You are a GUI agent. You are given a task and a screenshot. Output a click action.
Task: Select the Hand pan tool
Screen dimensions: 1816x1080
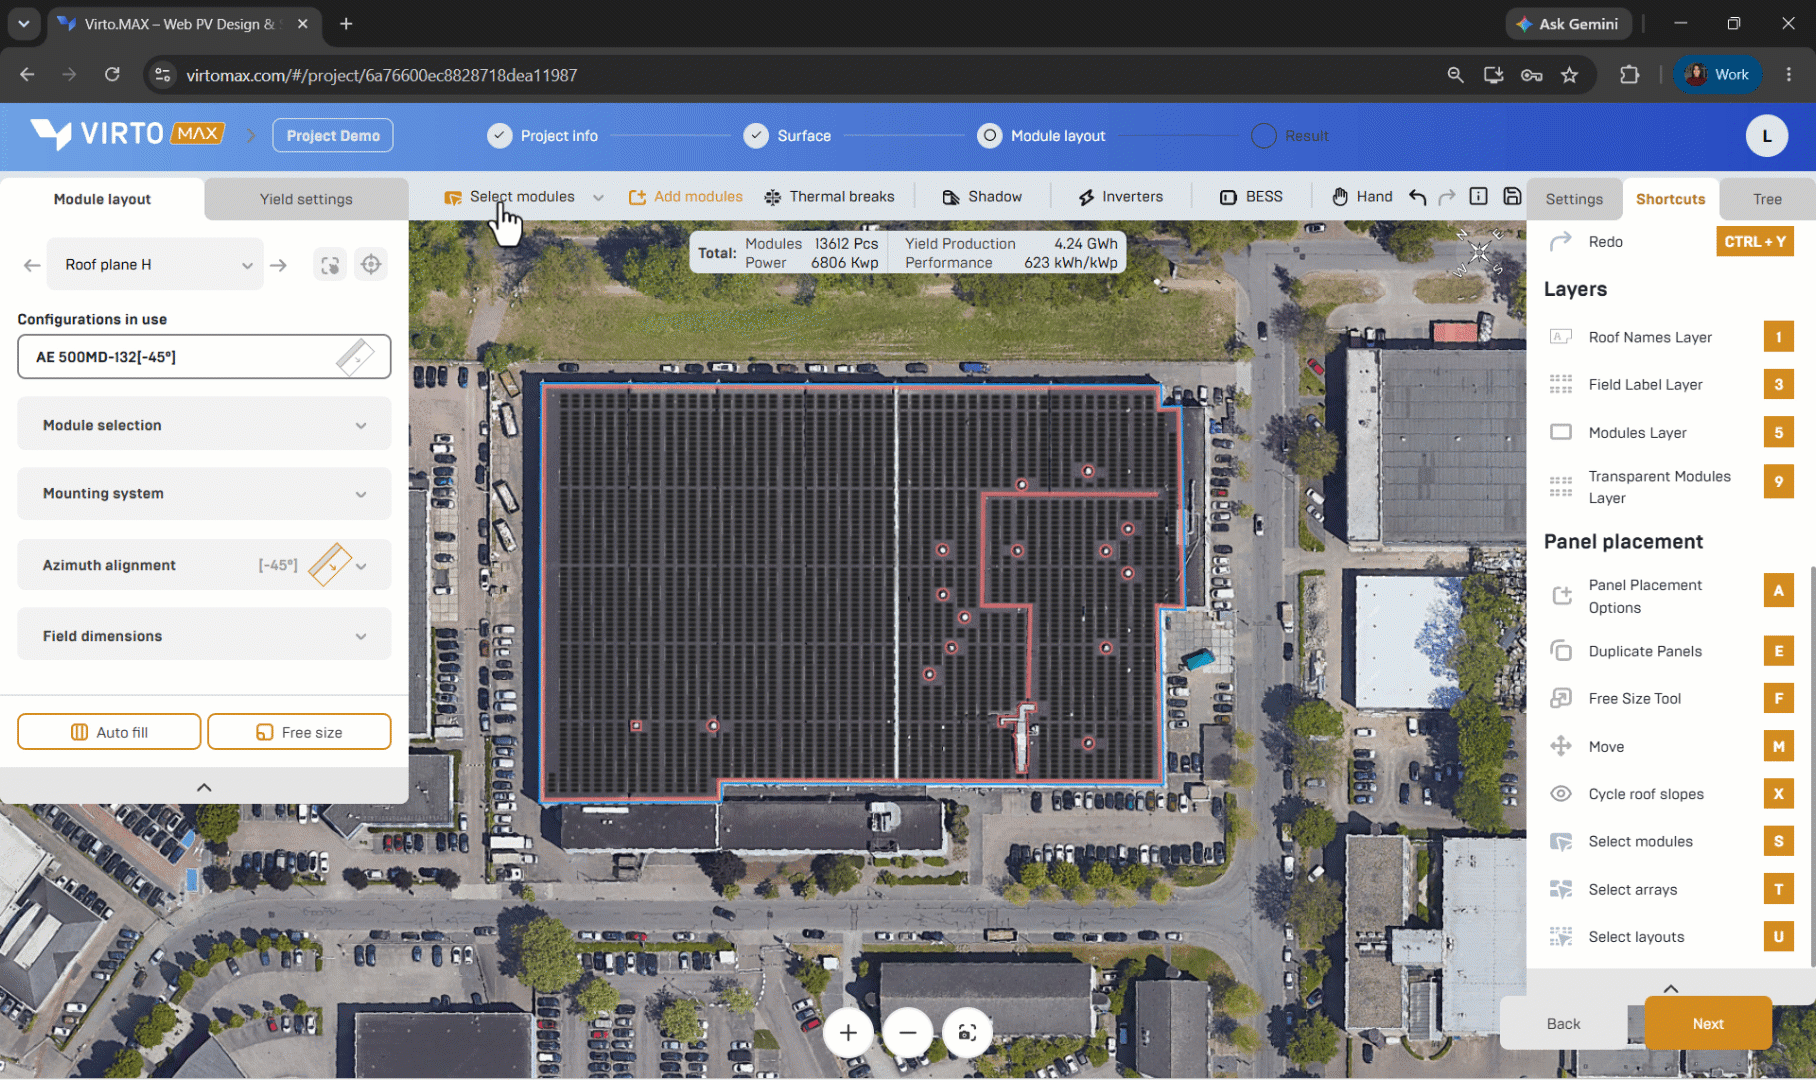(1361, 197)
